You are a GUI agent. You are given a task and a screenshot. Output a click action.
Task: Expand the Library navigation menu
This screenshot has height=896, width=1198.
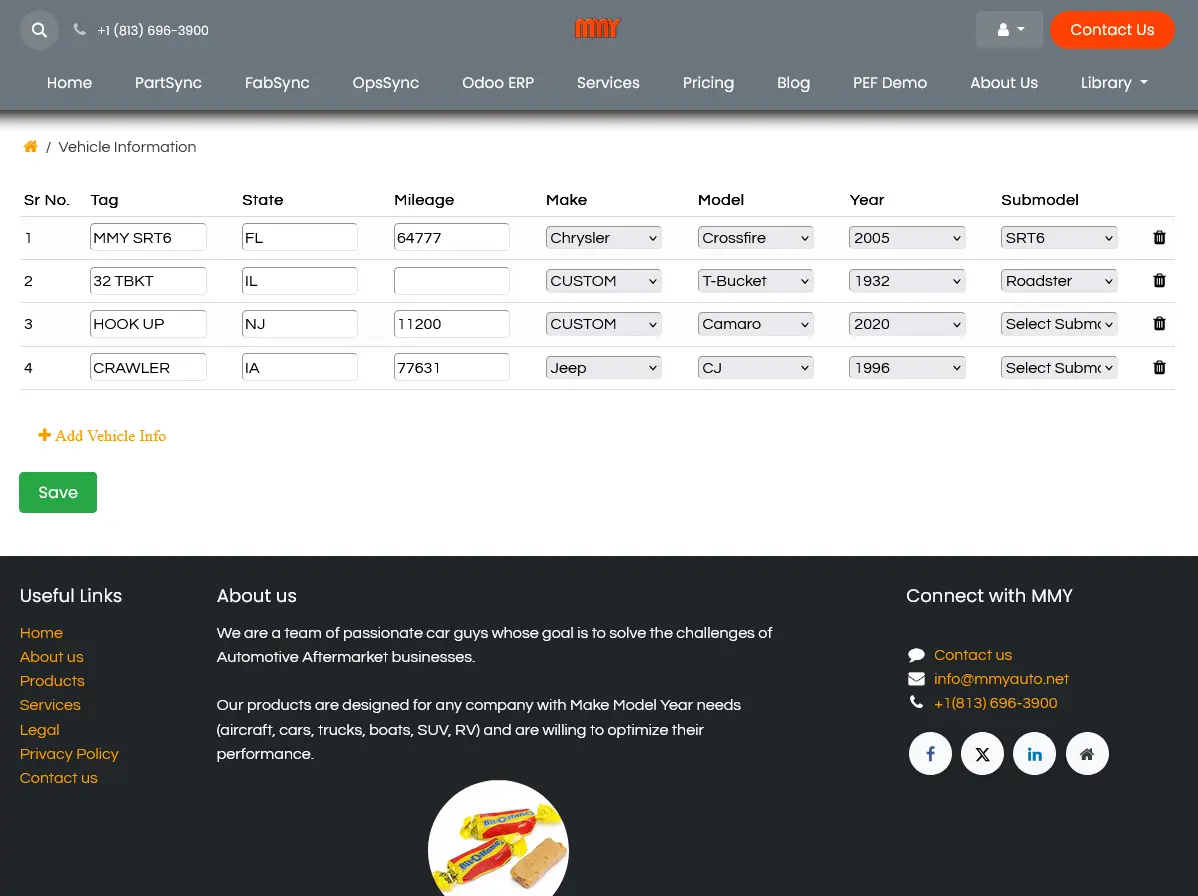1113,83
